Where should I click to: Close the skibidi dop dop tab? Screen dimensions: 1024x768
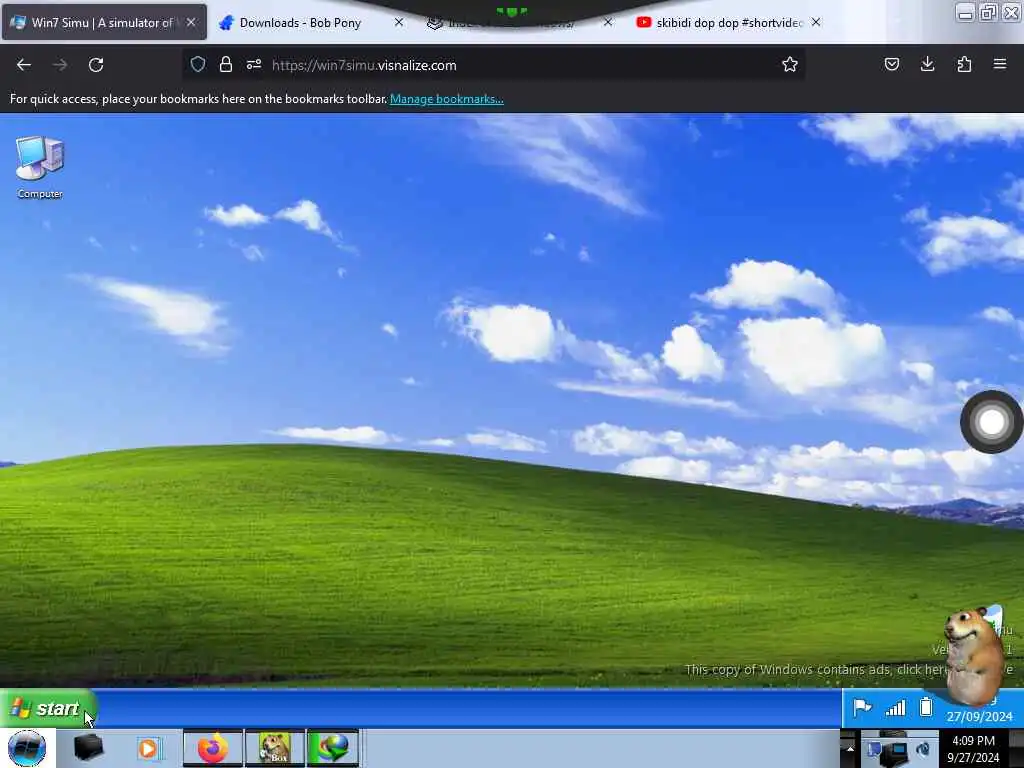pyautogui.click(x=816, y=22)
